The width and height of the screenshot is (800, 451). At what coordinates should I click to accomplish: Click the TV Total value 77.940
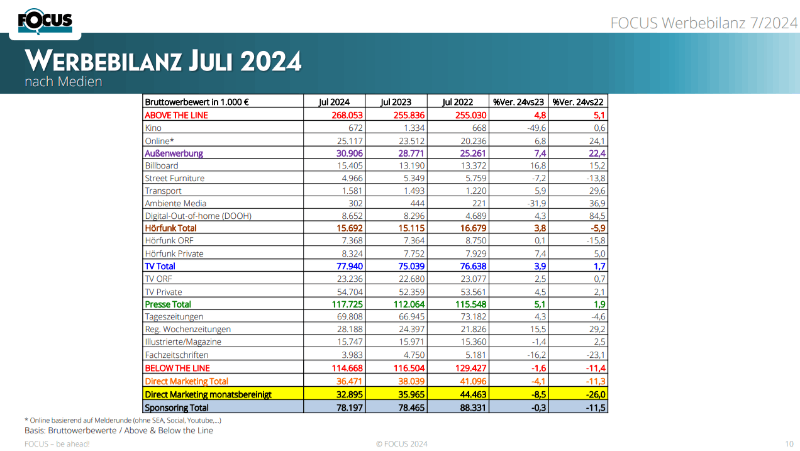click(x=349, y=266)
